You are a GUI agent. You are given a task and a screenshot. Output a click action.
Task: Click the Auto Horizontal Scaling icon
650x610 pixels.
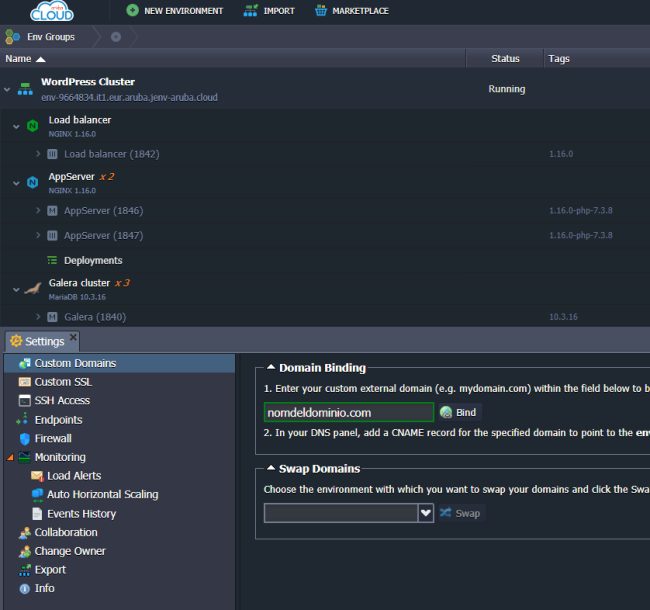[37, 494]
